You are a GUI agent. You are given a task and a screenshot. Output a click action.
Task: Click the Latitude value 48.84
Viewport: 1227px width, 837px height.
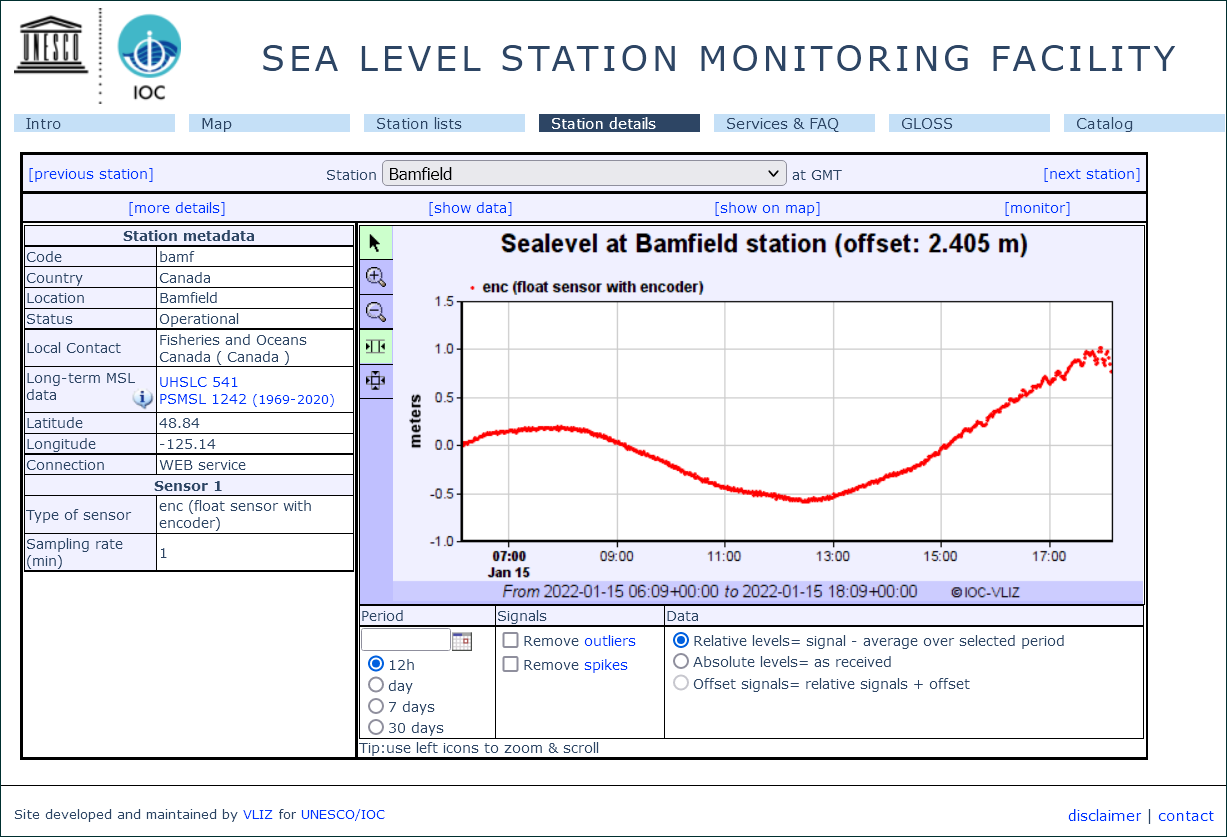pyautogui.click(x=180, y=423)
